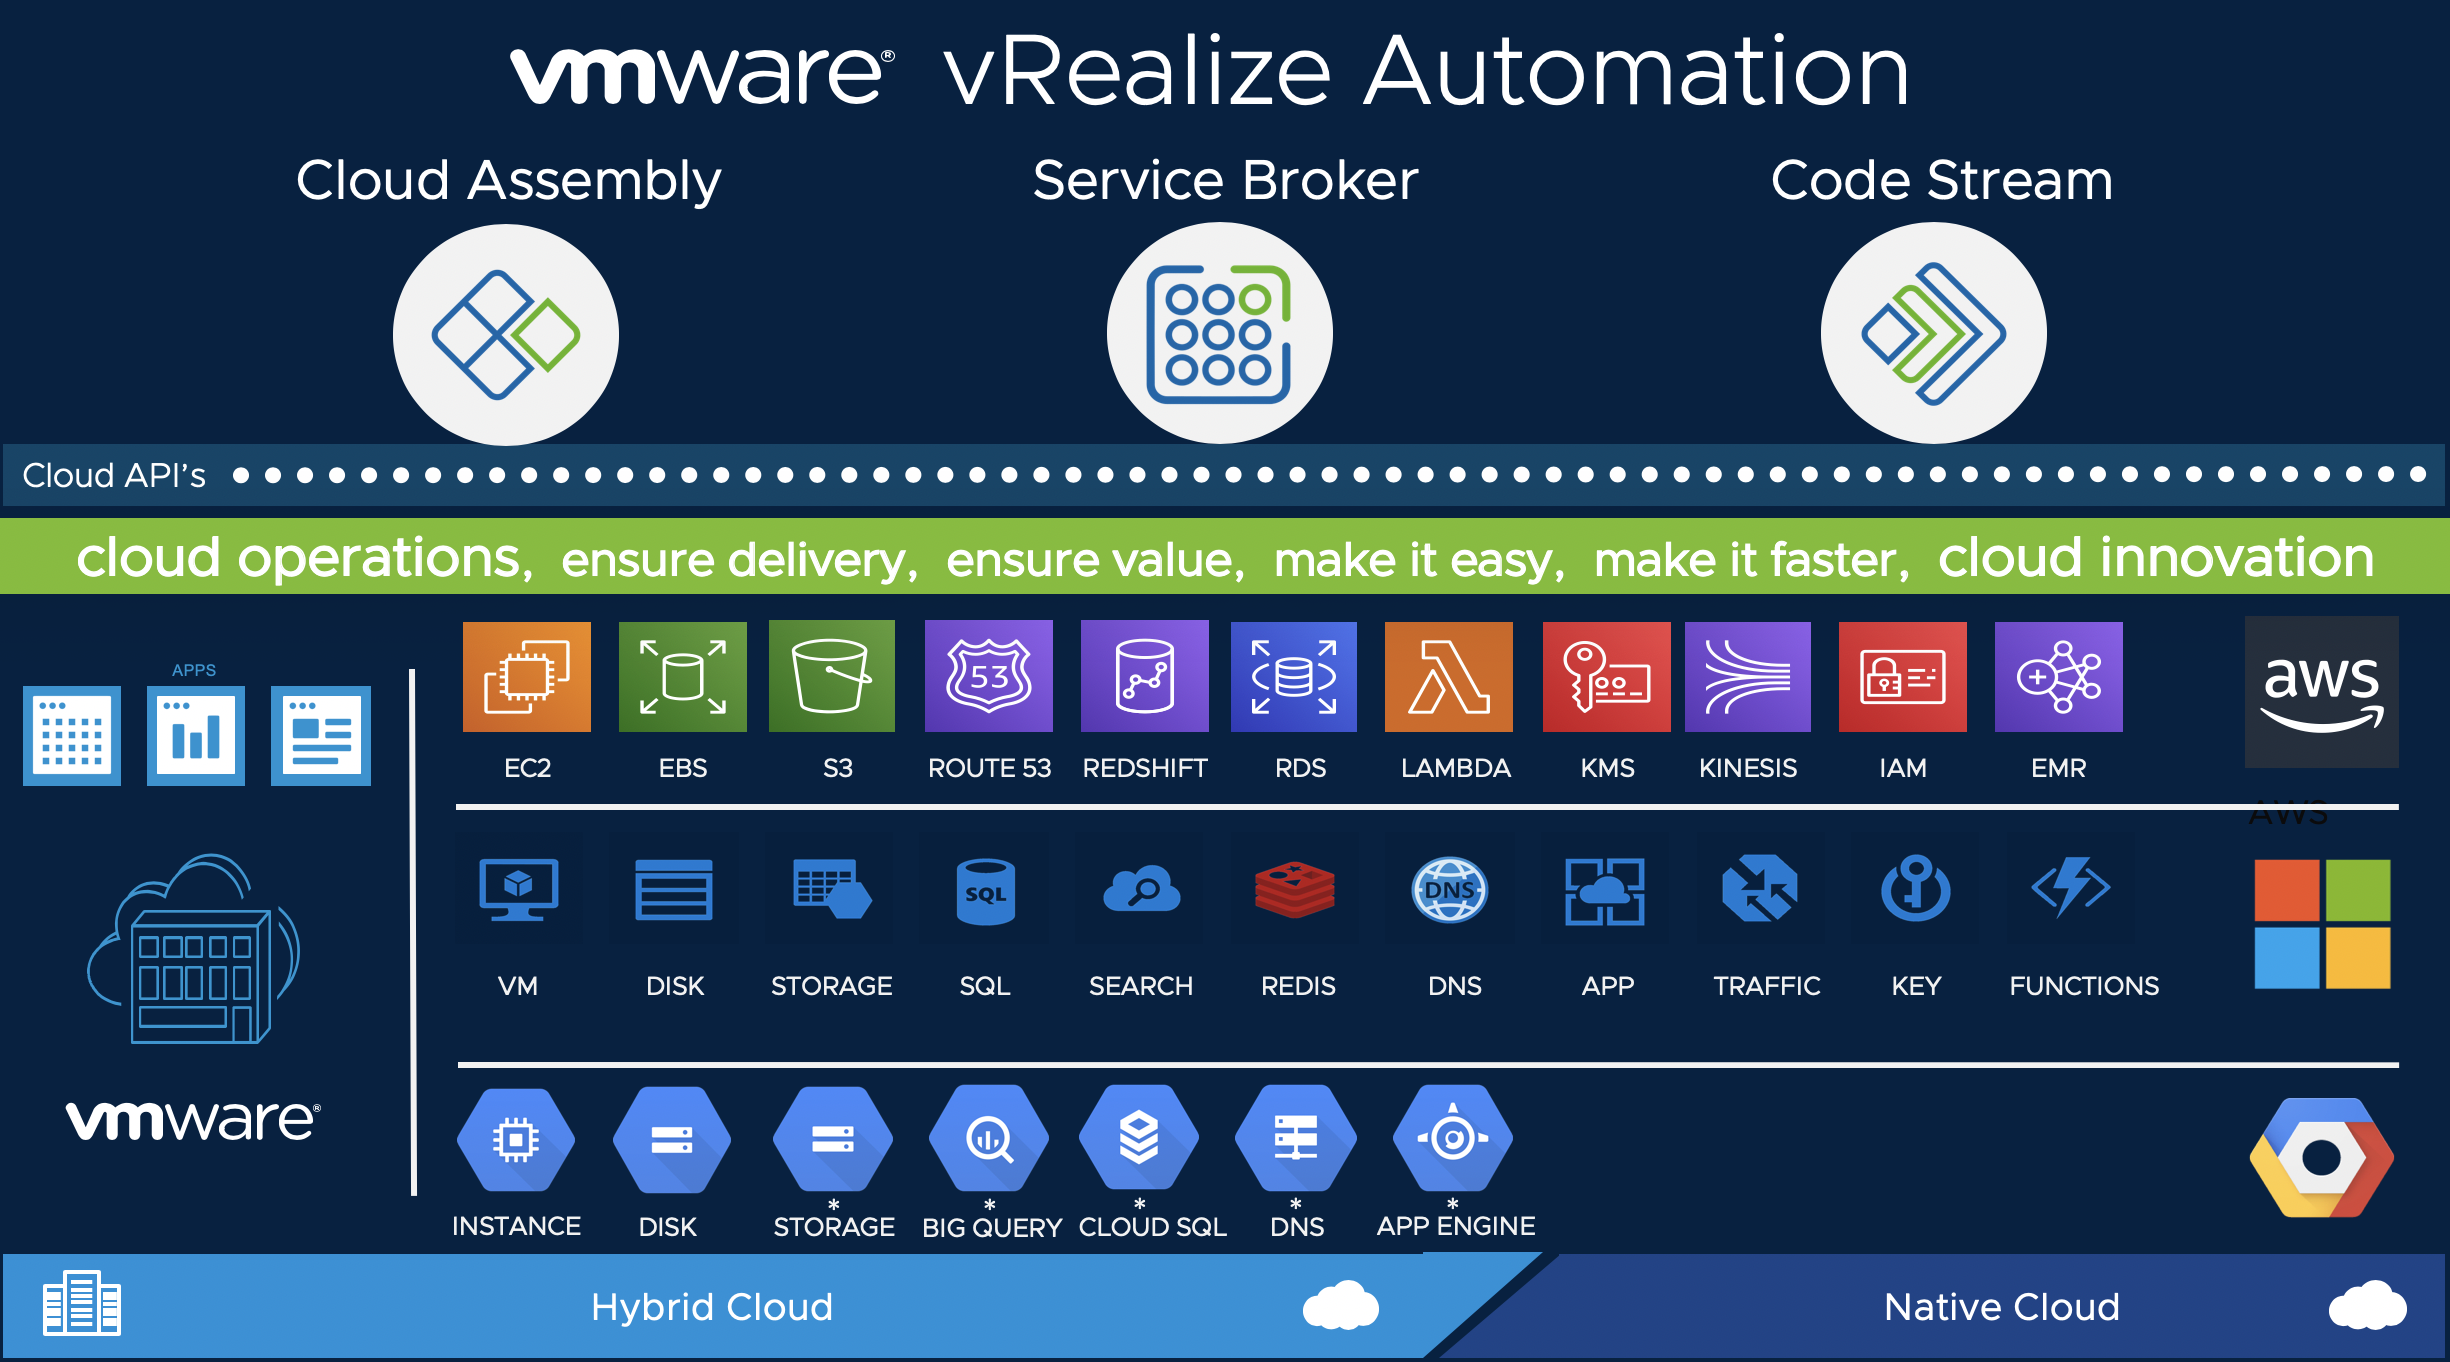Select the bar chart app icon

[196, 736]
